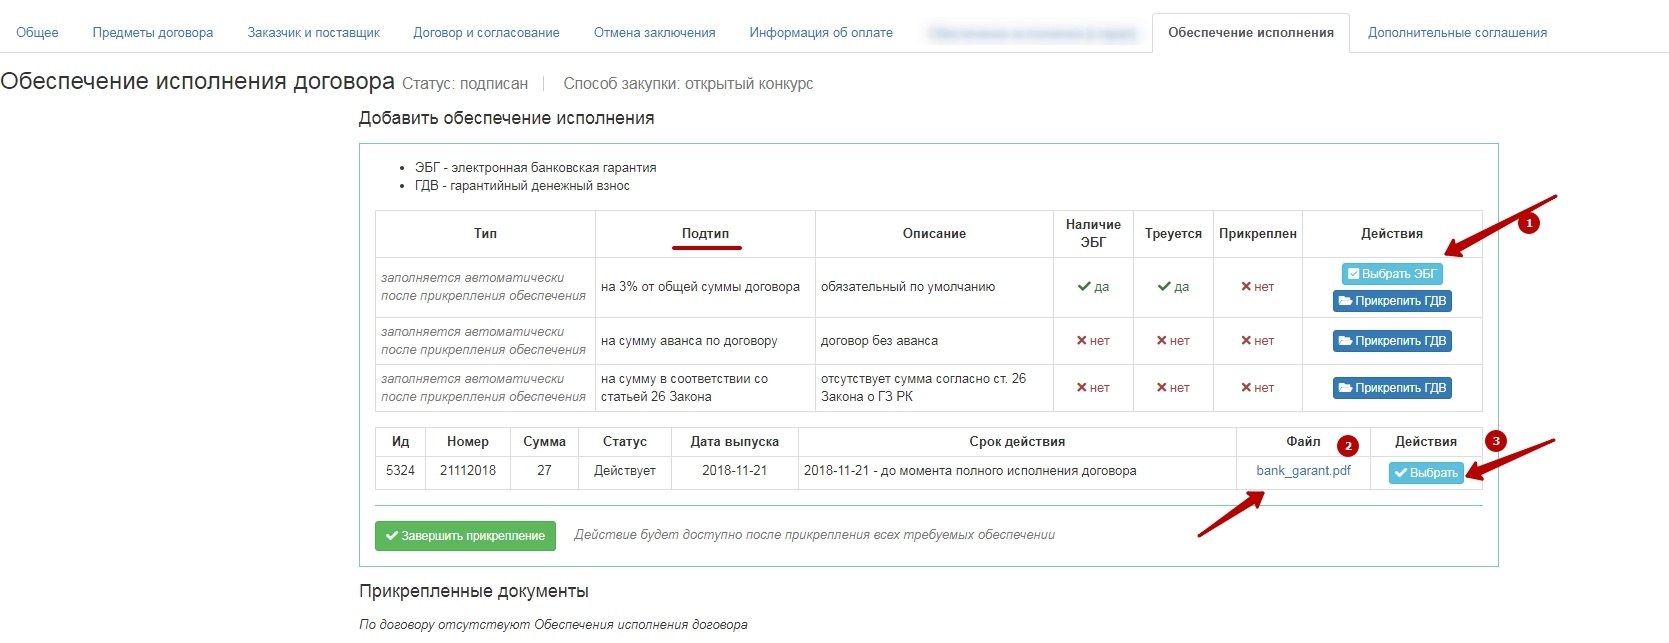Screen dimensions: 1669x643
Task: Select the 'Отмена заключения' tab
Action: 654,33
